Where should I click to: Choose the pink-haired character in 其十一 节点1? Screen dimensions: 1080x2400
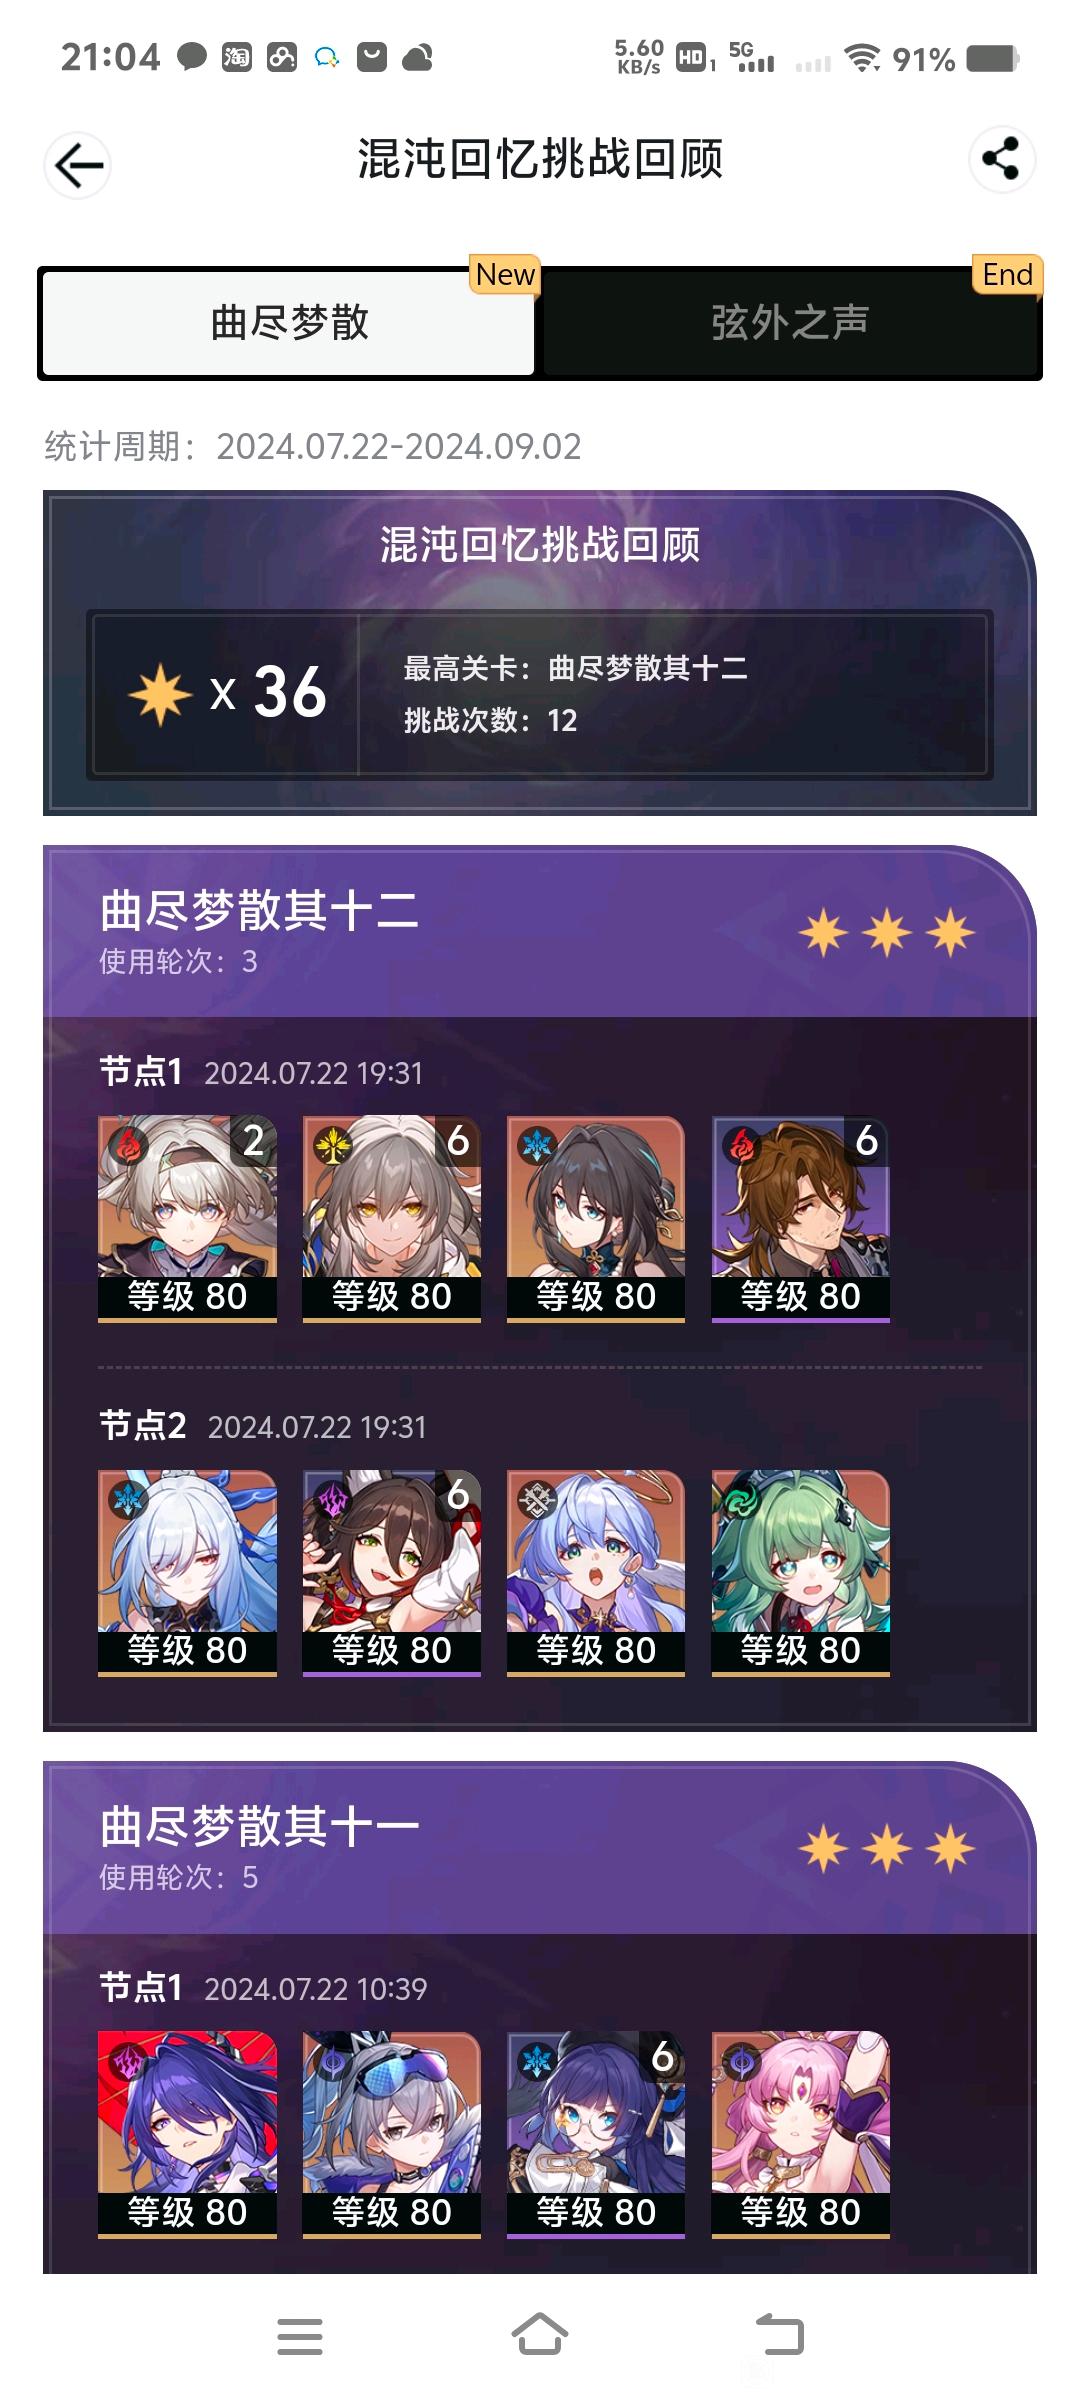801,2135
